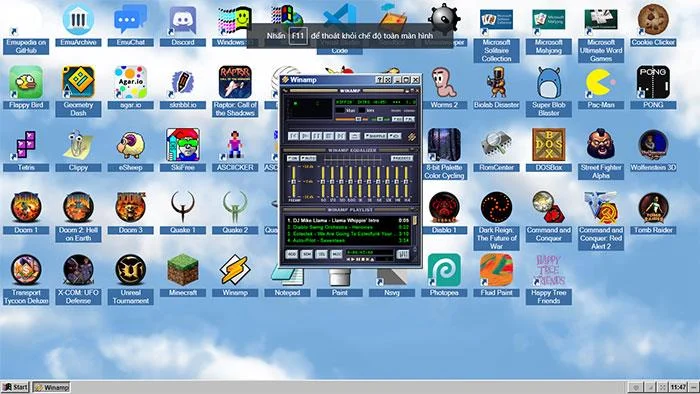The width and height of the screenshot is (700, 394).
Task: Open Super Blob Blaster icon
Action: click(x=549, y=91)
